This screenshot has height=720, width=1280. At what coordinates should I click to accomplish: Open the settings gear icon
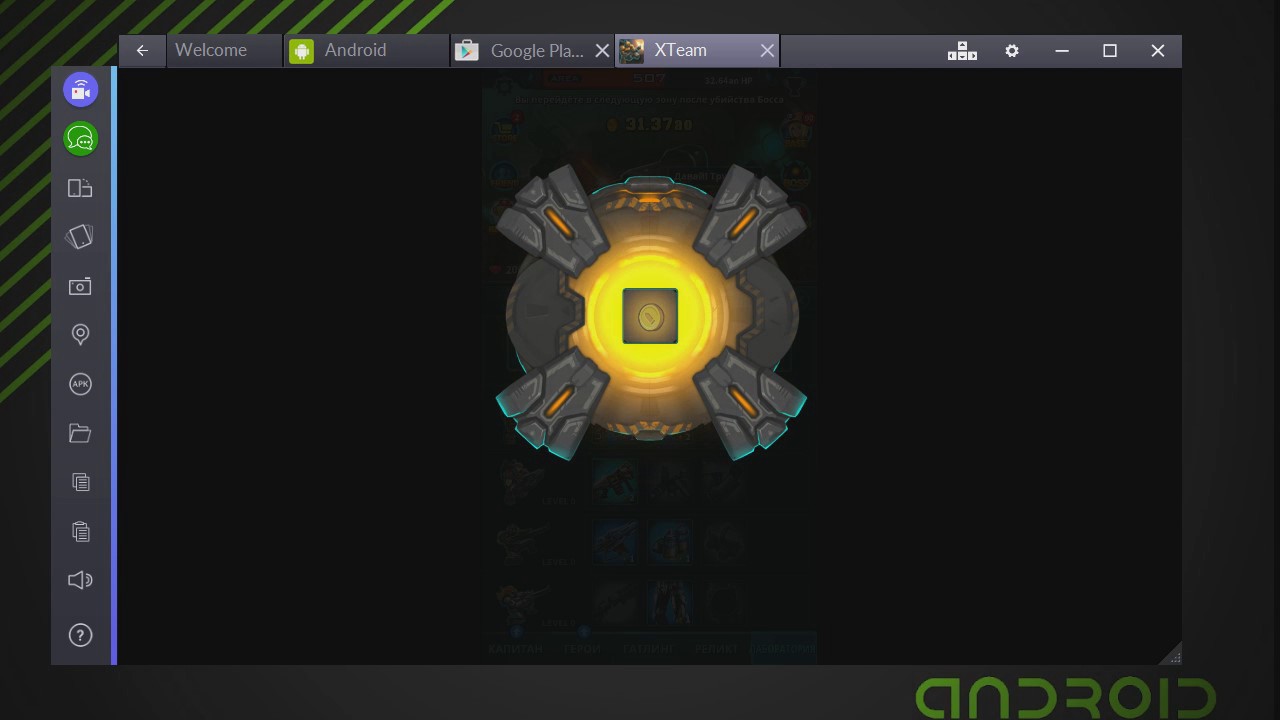pyautogui.click(x=1012, y=51)
